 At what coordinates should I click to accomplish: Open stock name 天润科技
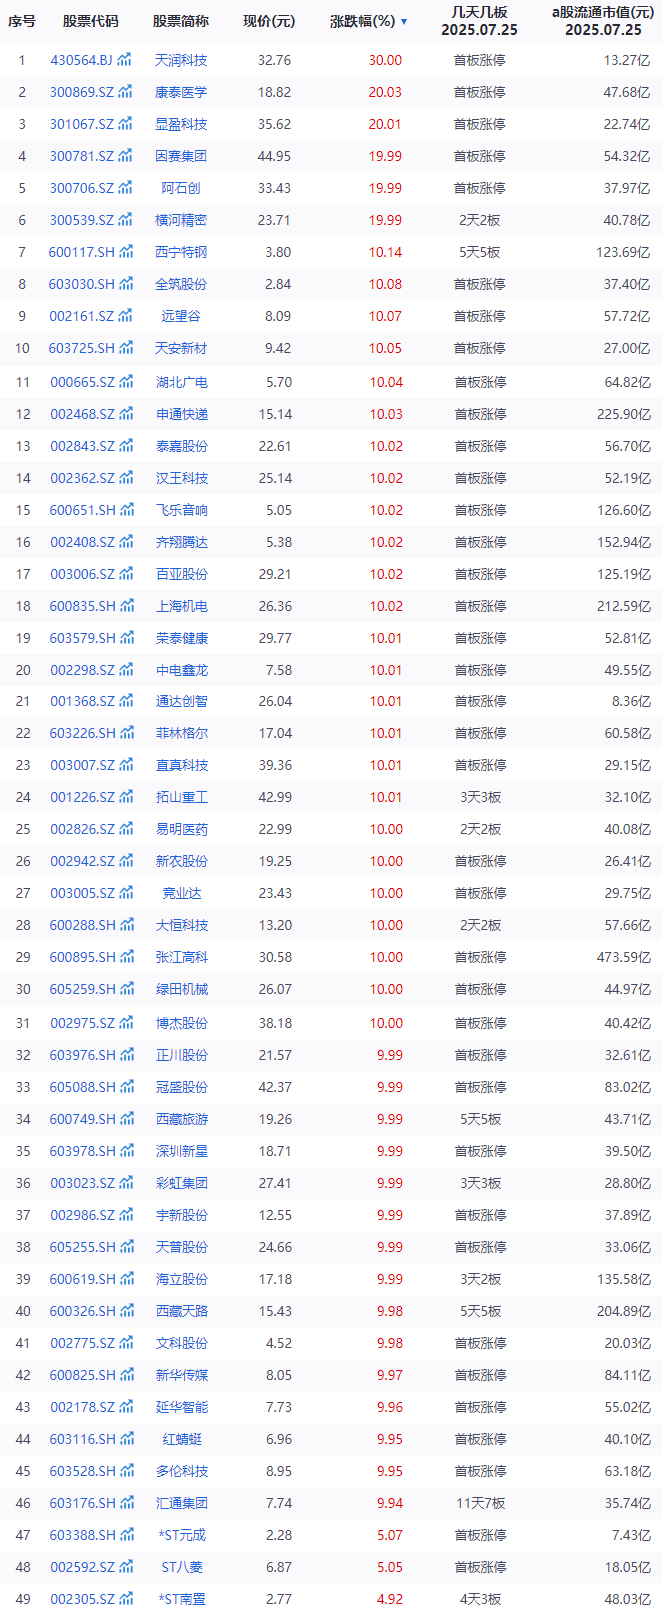(x=182, y=60)
